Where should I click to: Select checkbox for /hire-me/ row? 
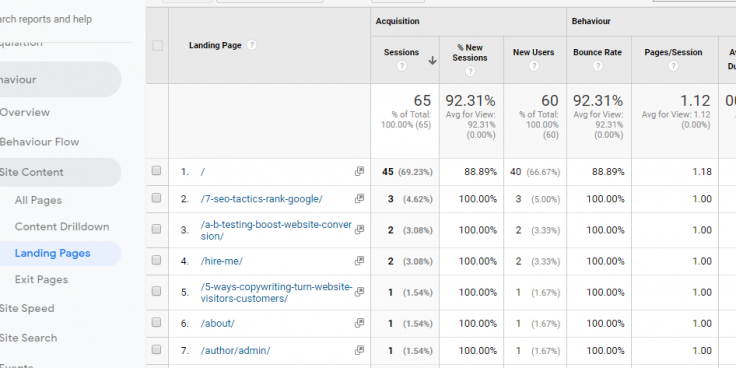156,260
